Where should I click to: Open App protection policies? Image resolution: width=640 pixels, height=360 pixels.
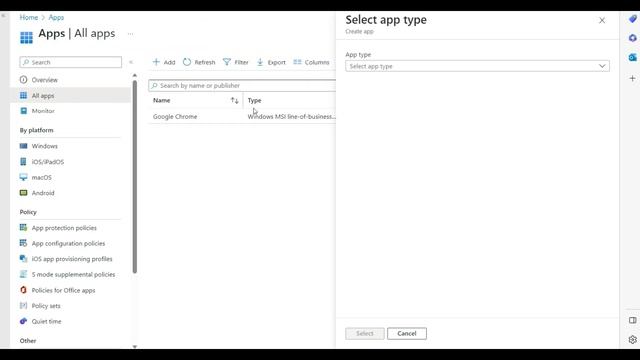[64, 228]
